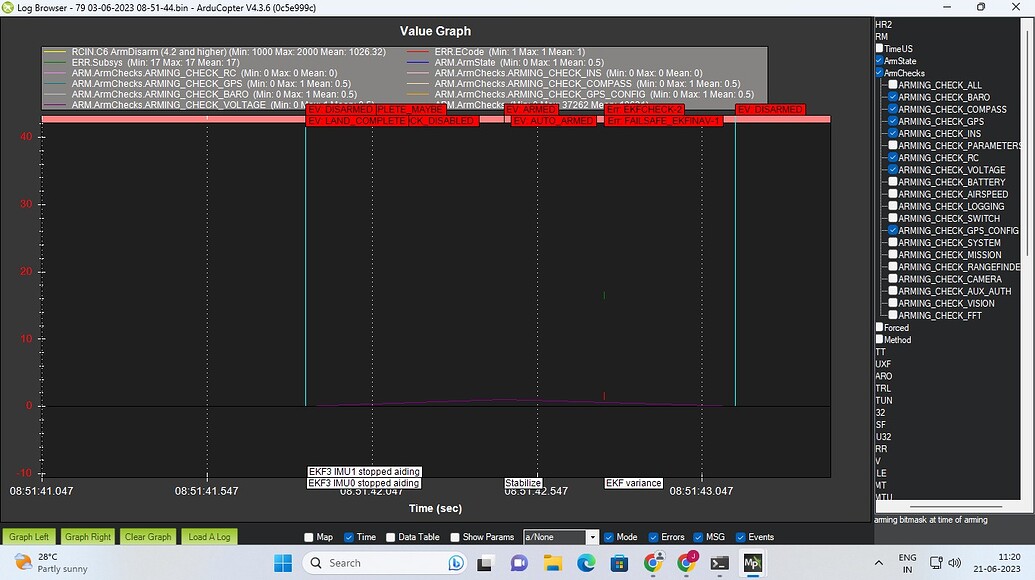The height and width of the screenshot is (580, 1035).
Task: Check ARMING_CHECK_BATTERY in the arming checks list
Action: tap(891, 182)
